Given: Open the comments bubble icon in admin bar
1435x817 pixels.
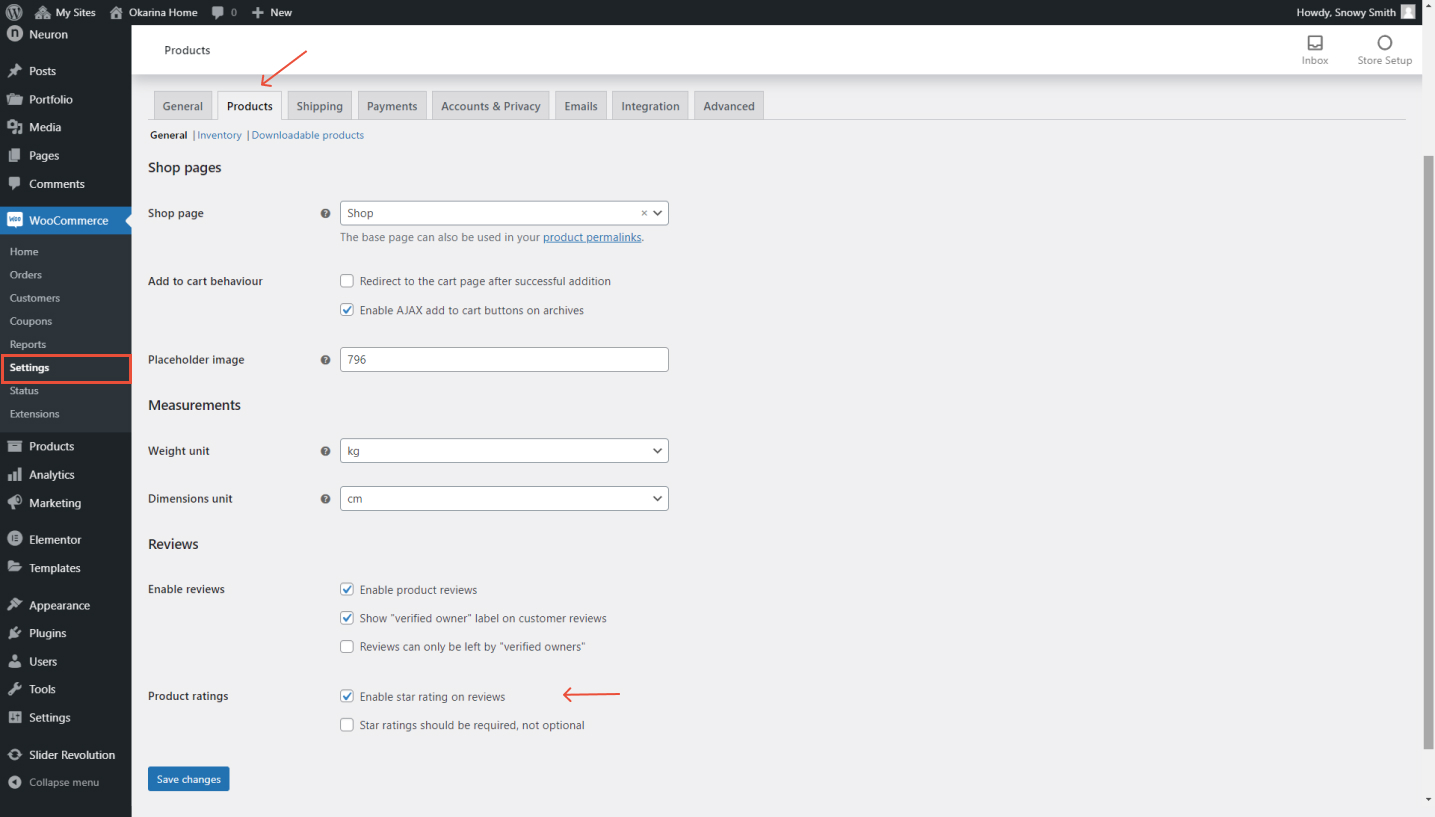Looking at the screenshot, I should [218, 13].
